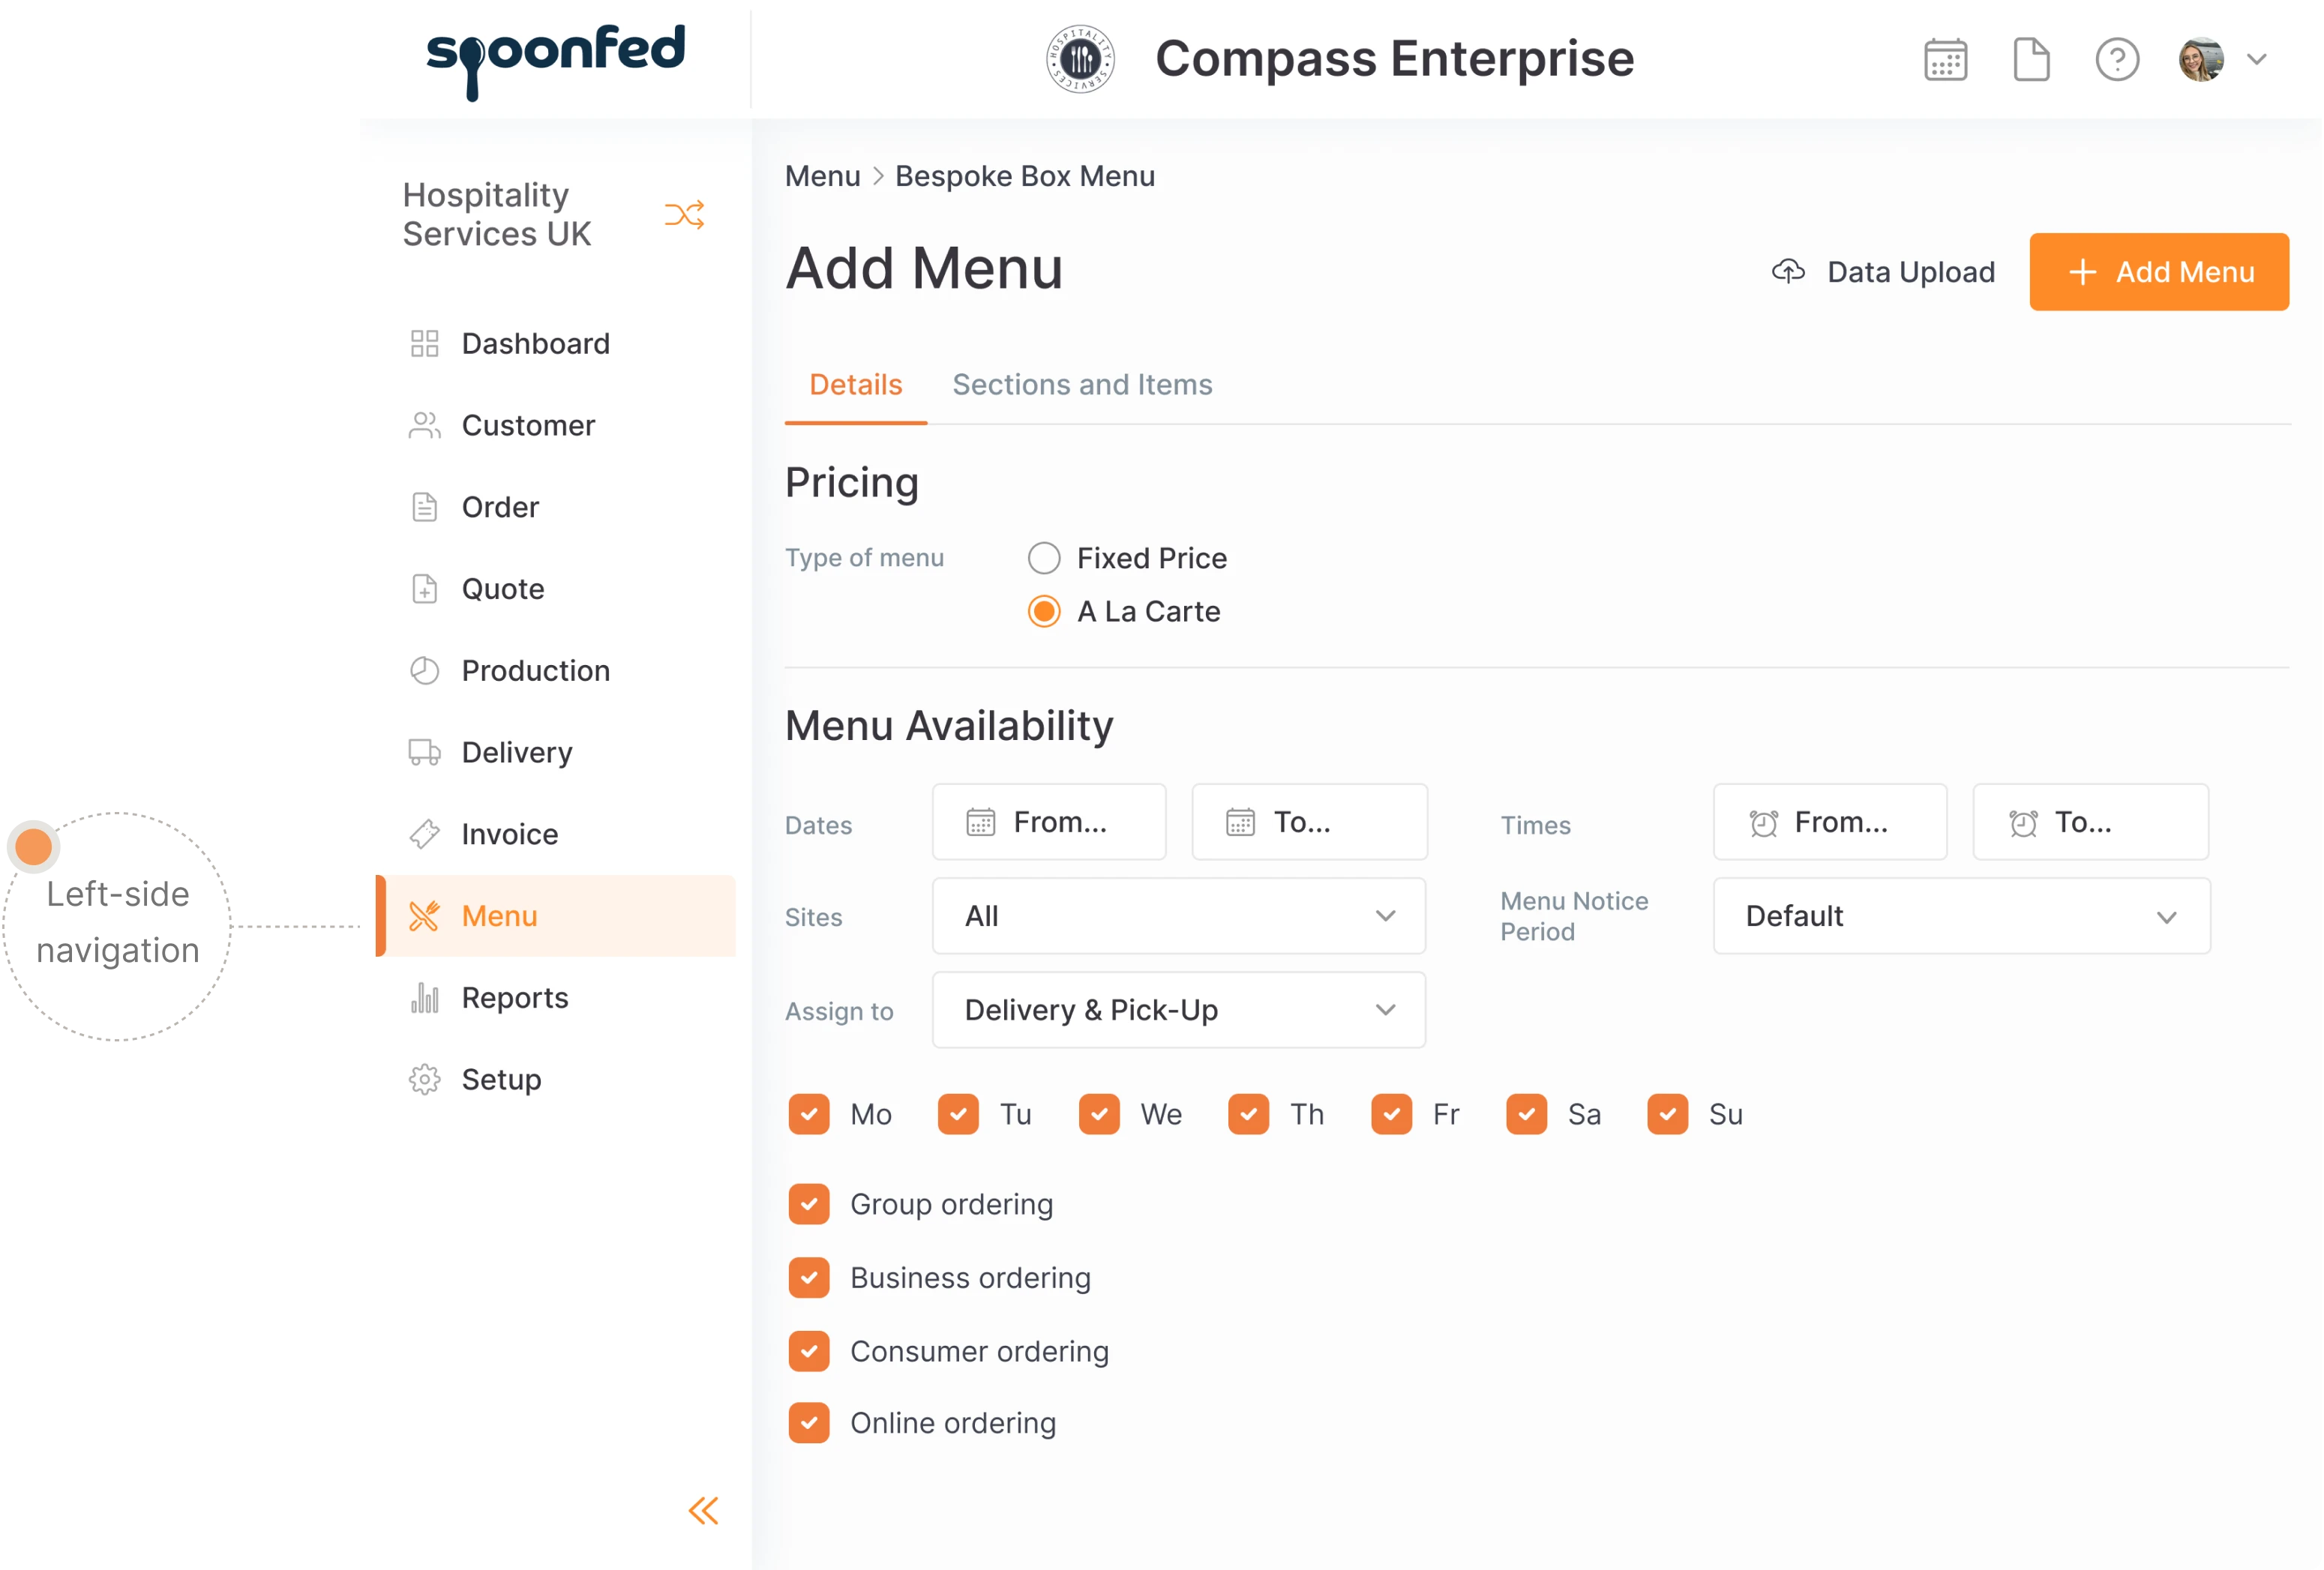Collapse the sidebar with the double chevron
2324x1570 pixels.
(703, 1511)
